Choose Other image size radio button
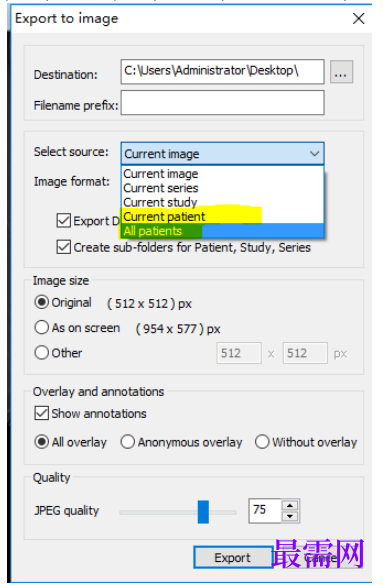 pyautogui.click(x=41, y=353)
